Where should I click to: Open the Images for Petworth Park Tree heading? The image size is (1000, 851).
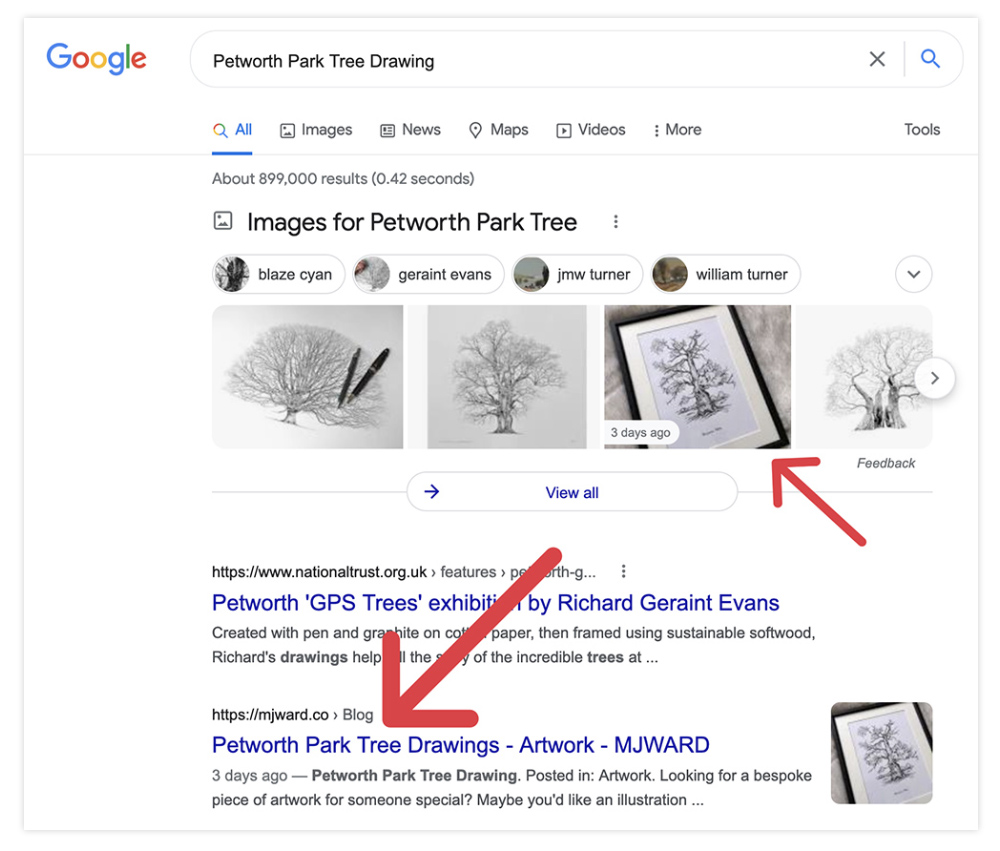coord(412,222)
